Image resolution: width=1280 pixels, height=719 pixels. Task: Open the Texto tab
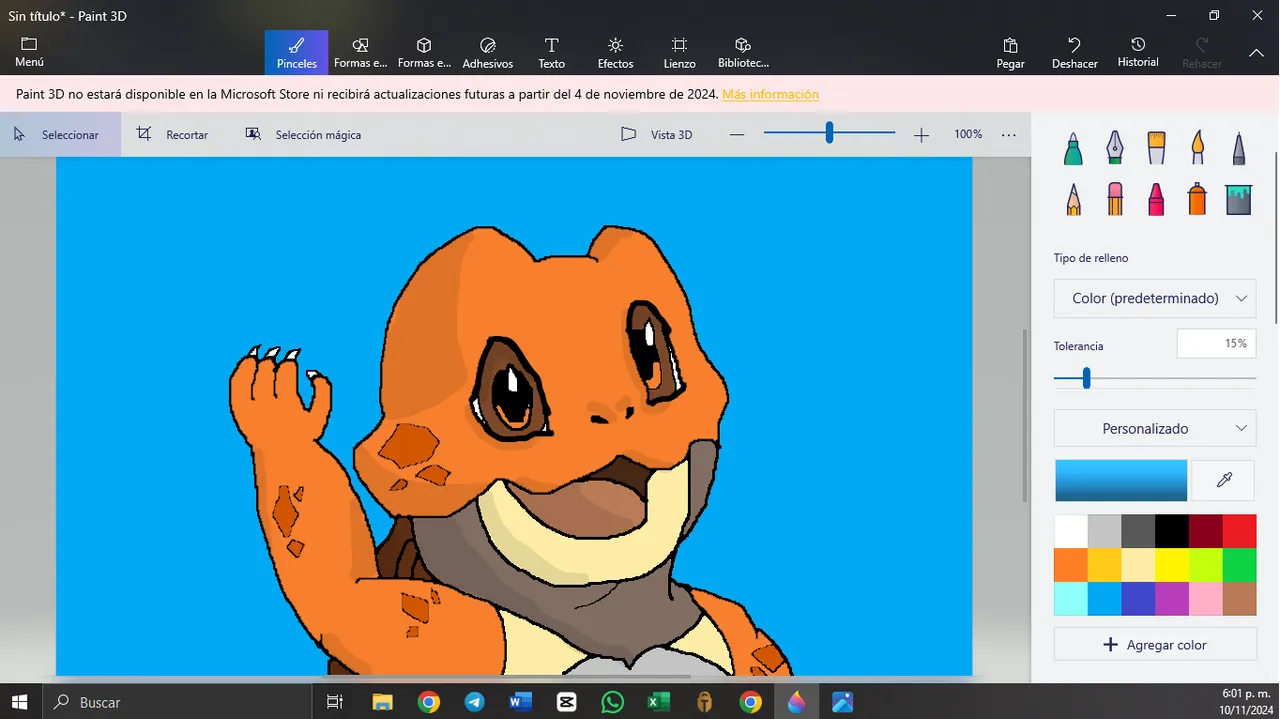[x=551, y=52]
